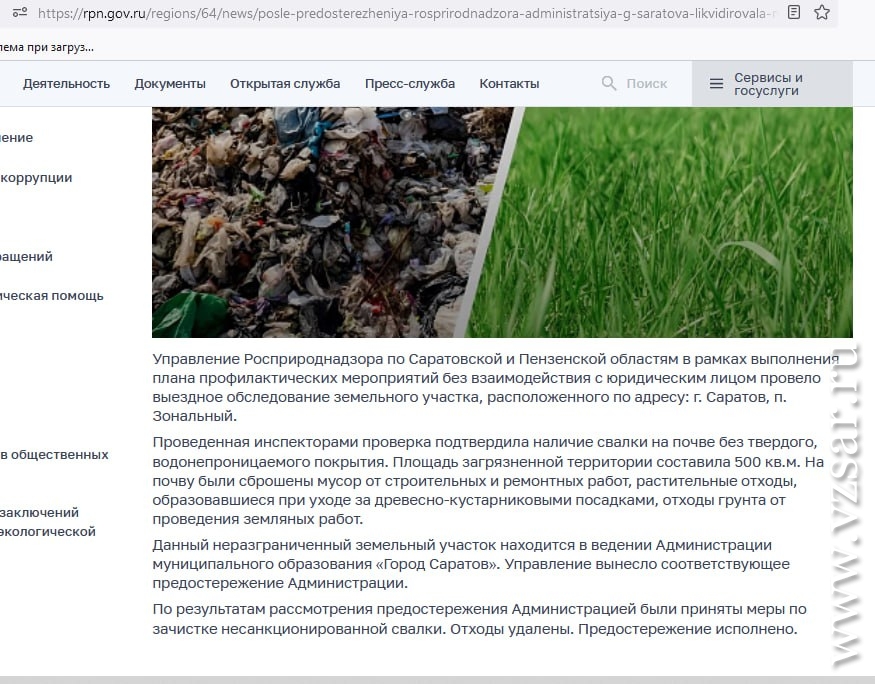Click the garbage and grass article image
Screen dimensions: 875x684
tap(502, 222)
